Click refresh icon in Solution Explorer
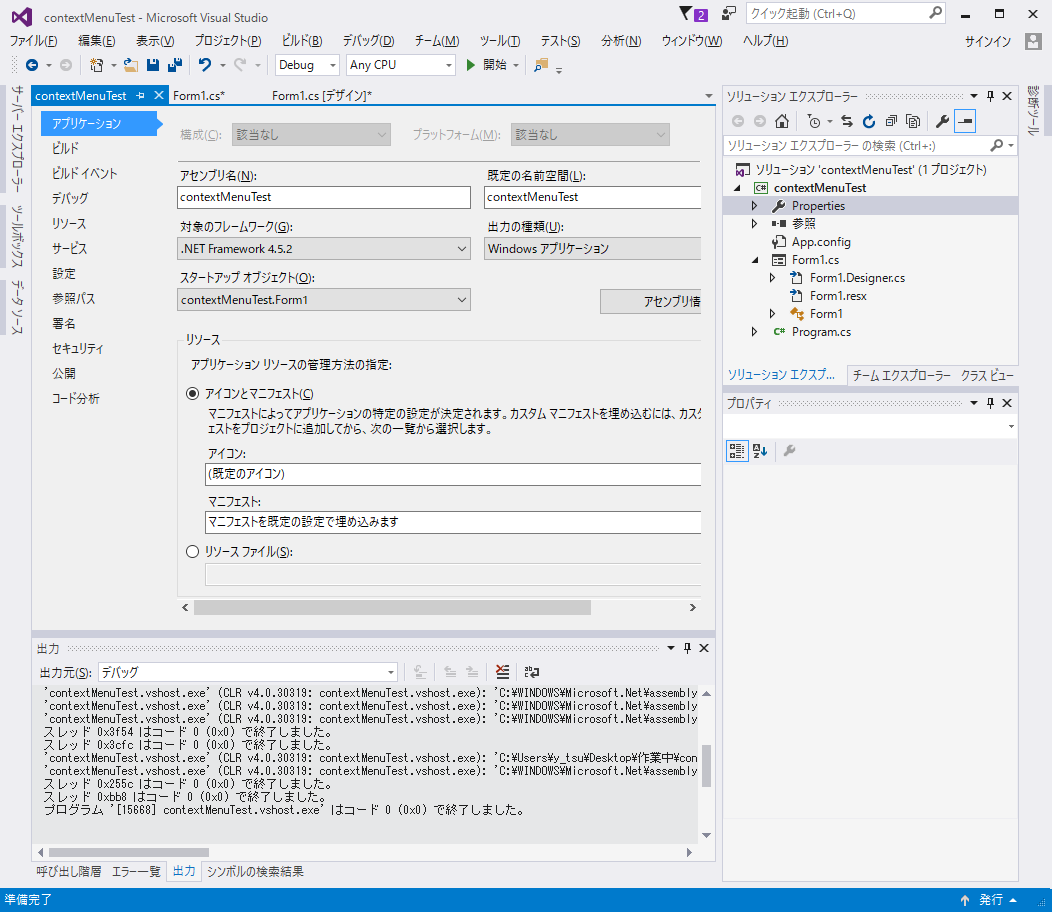1052x912 pixels. [x=869, y=121]
